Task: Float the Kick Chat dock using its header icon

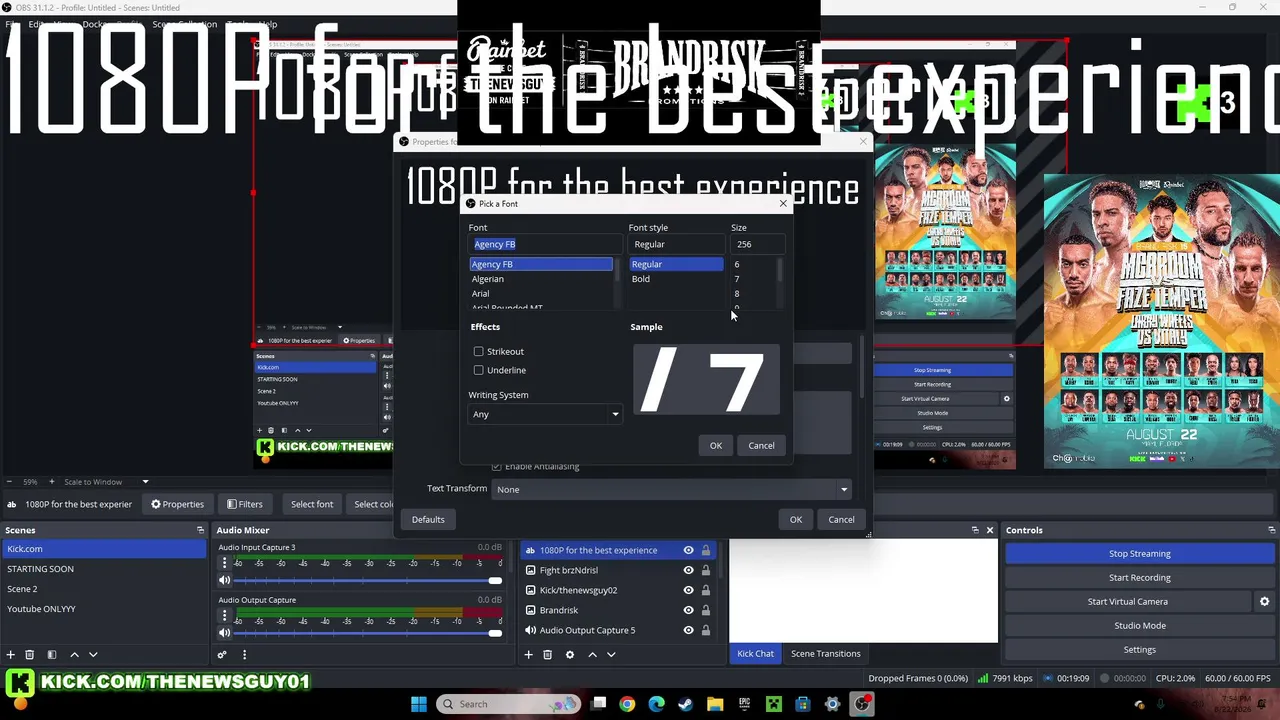Action: [x=975, y=530]
